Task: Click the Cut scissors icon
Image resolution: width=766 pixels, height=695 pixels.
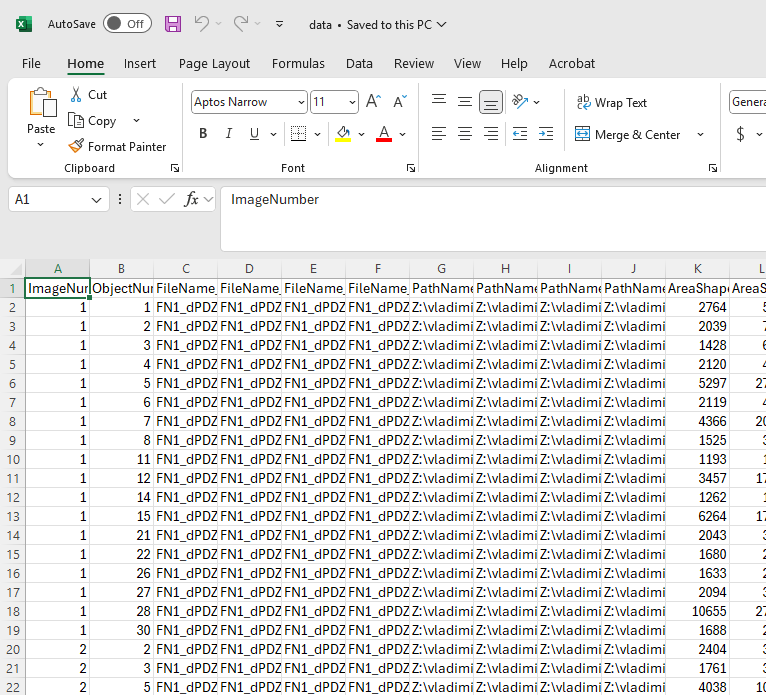Action: click(x=77, y=95)
